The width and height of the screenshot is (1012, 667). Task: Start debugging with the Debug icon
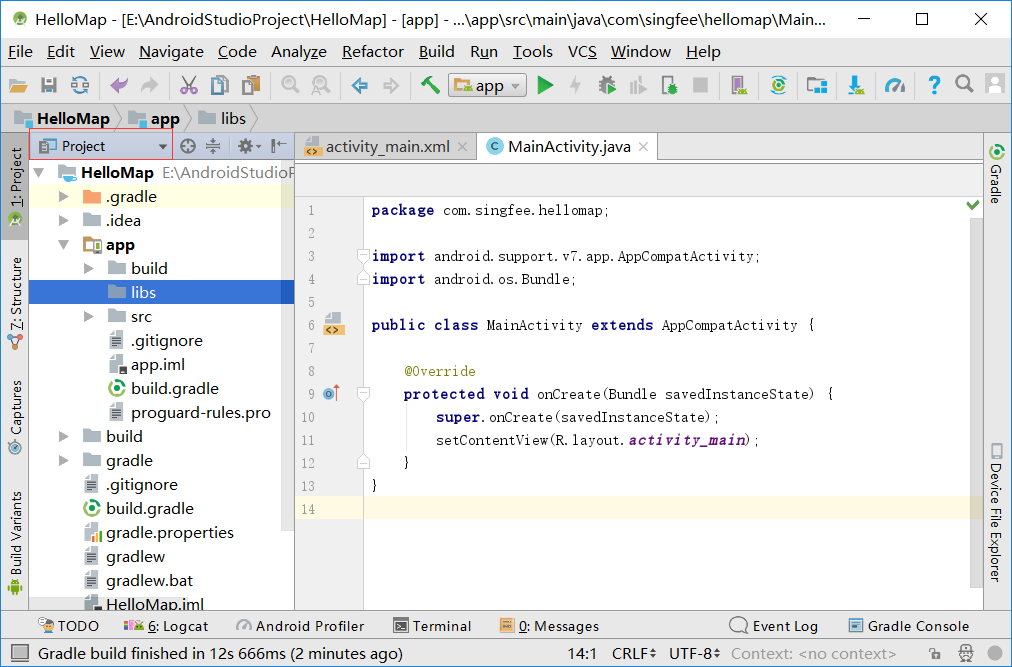click(x=608, y=85)
